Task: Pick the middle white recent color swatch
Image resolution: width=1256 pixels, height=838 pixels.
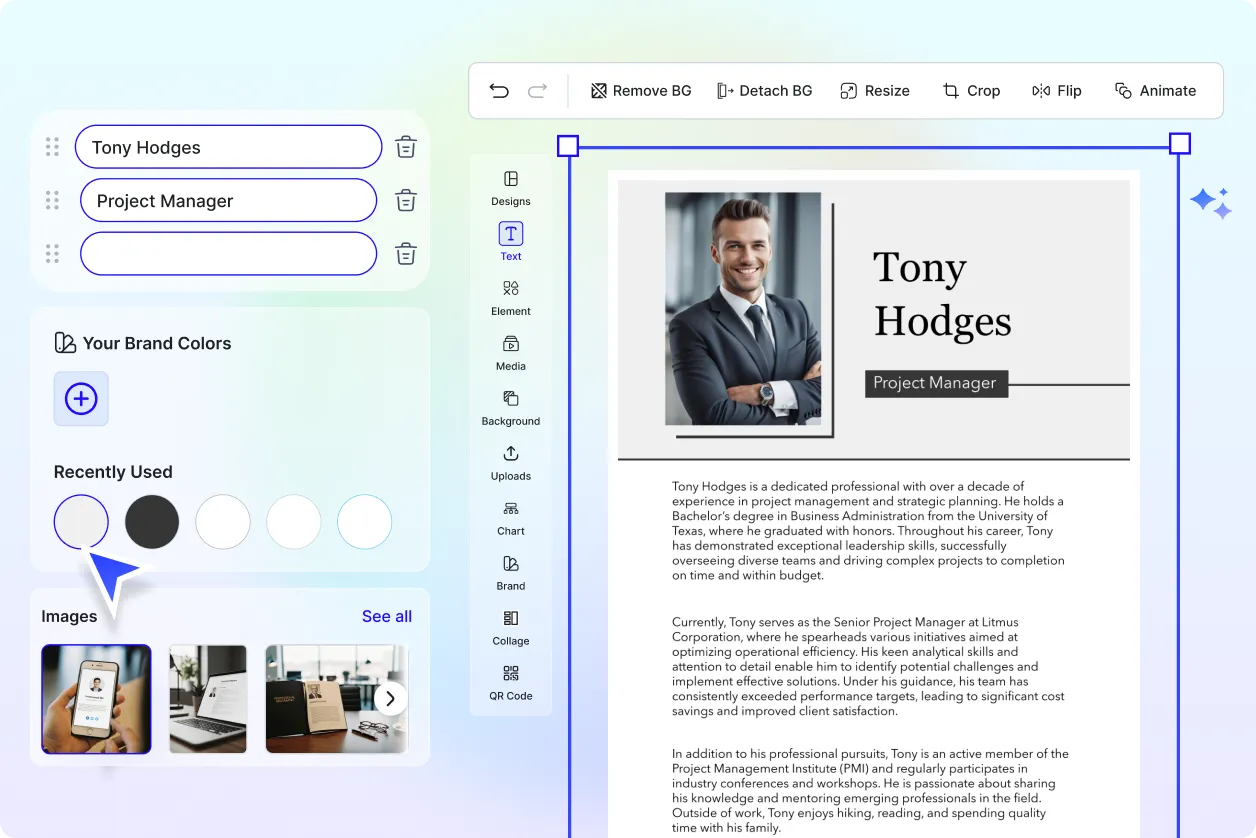Action: [x=223, y=521]
